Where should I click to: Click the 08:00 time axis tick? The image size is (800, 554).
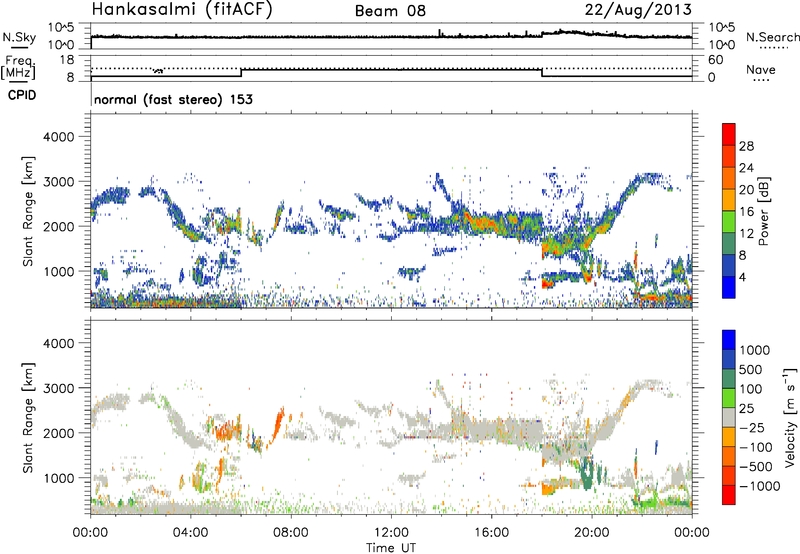coord(291,533)
